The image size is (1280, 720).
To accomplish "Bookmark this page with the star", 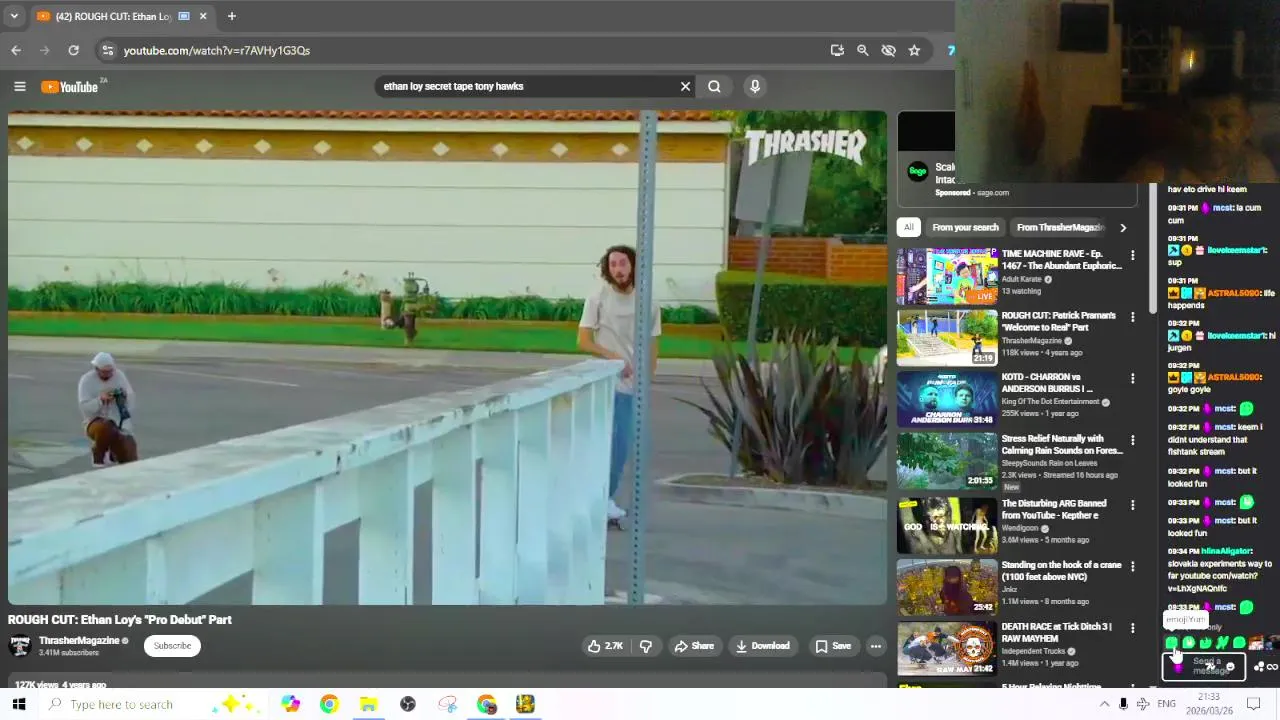I will [914, 50].
